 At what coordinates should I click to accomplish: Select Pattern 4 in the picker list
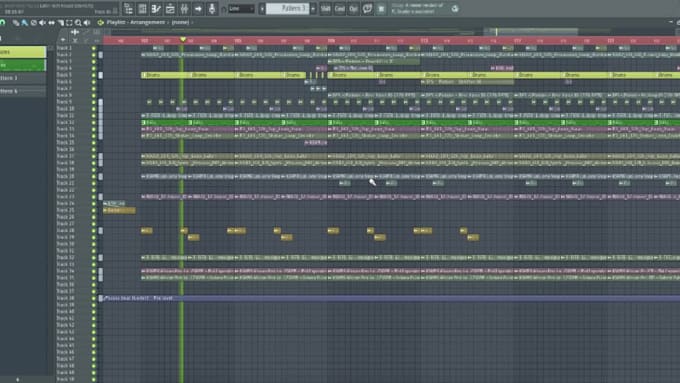(23, 92)
